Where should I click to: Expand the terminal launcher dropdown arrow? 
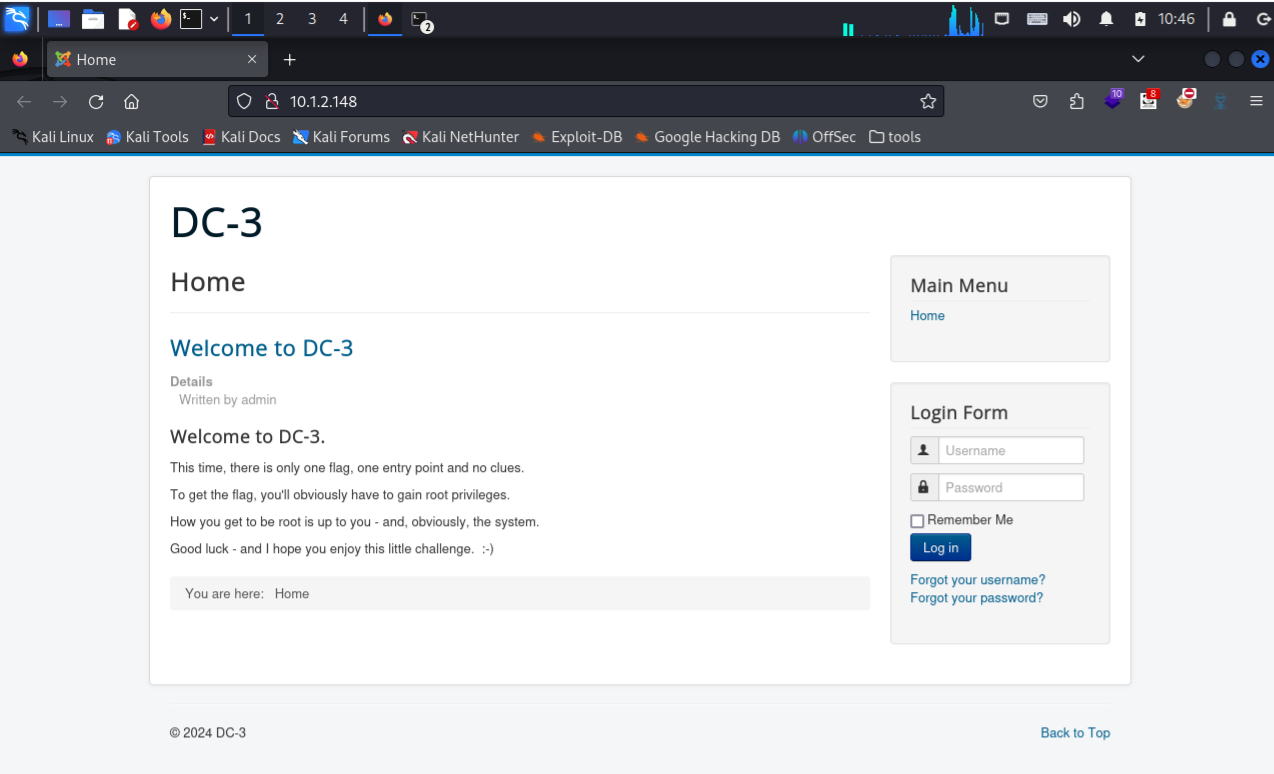tap(214, 19)
